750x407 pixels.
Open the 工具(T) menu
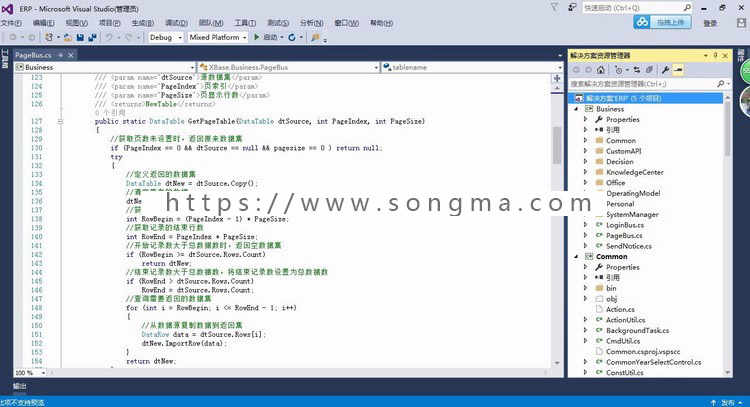(x=245, y=23)
